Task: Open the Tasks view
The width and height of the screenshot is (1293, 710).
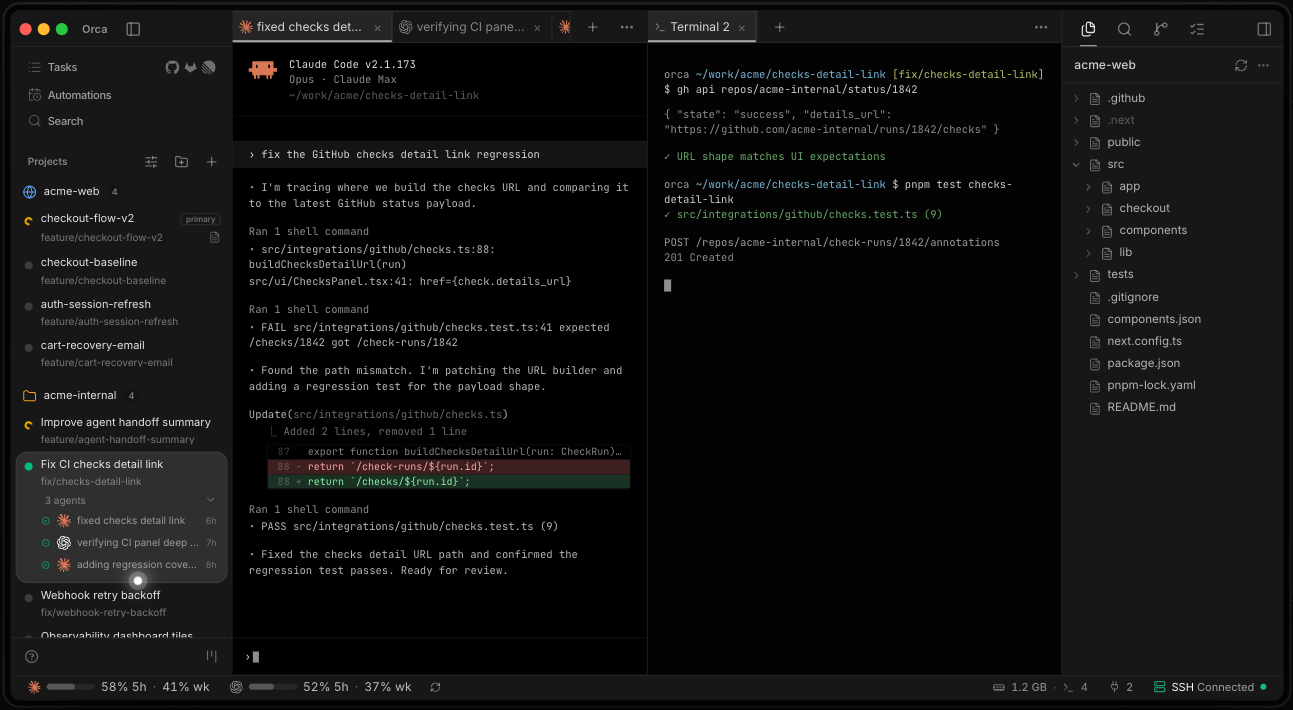Action: (62, 67)
